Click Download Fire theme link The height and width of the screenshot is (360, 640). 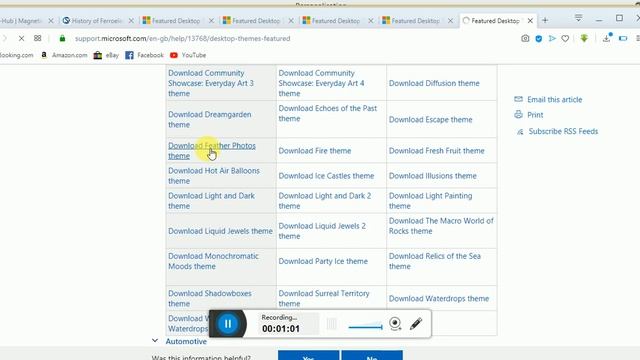tap(315, 151)
